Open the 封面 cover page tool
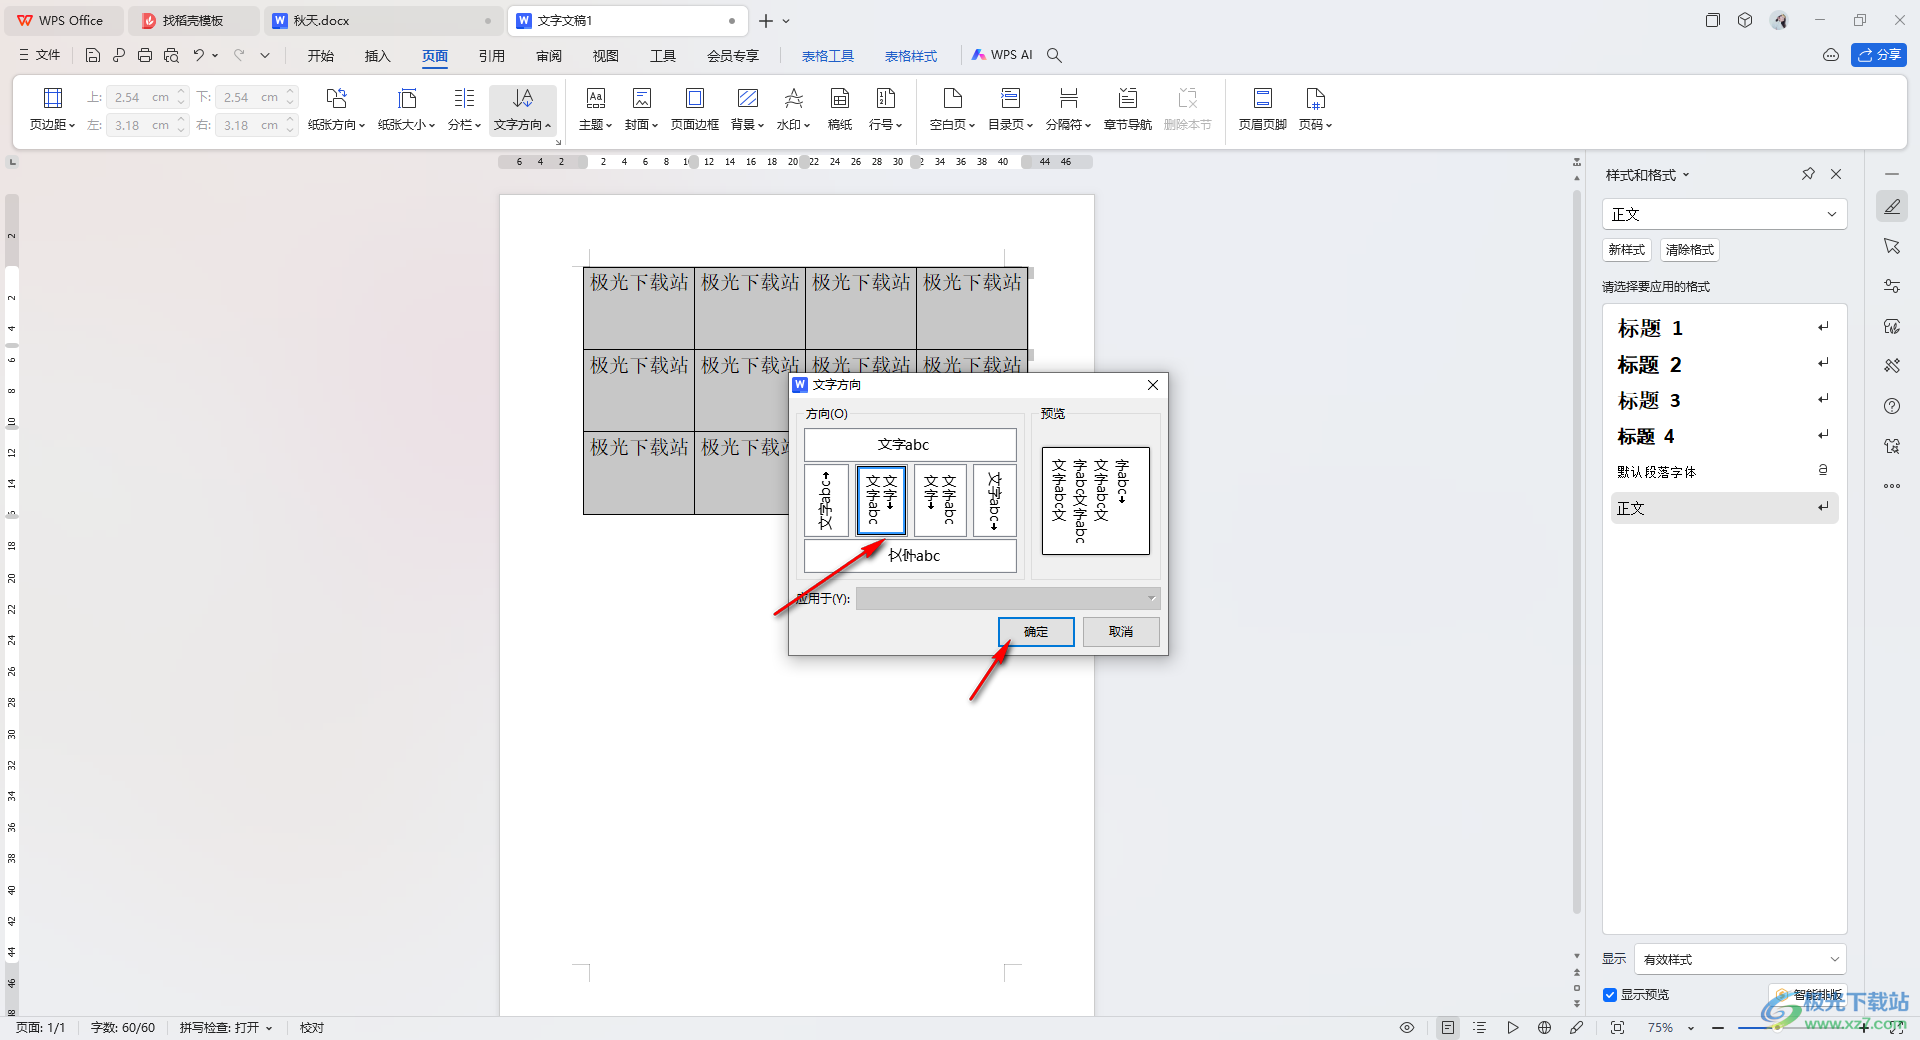The image size is (1920, 1040). (x=641, y=109)
